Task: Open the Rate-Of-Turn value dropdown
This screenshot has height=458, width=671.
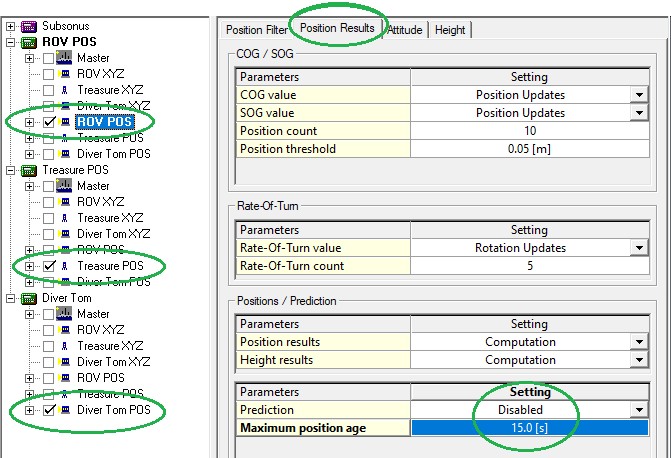Action: pos(639,248)
